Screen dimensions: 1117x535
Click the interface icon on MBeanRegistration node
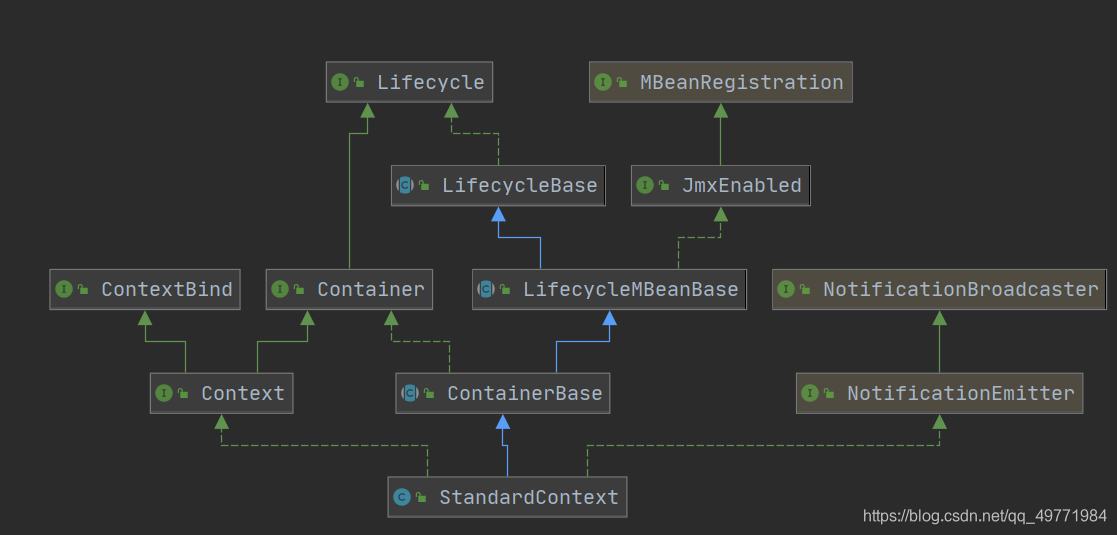pos(603,82)
